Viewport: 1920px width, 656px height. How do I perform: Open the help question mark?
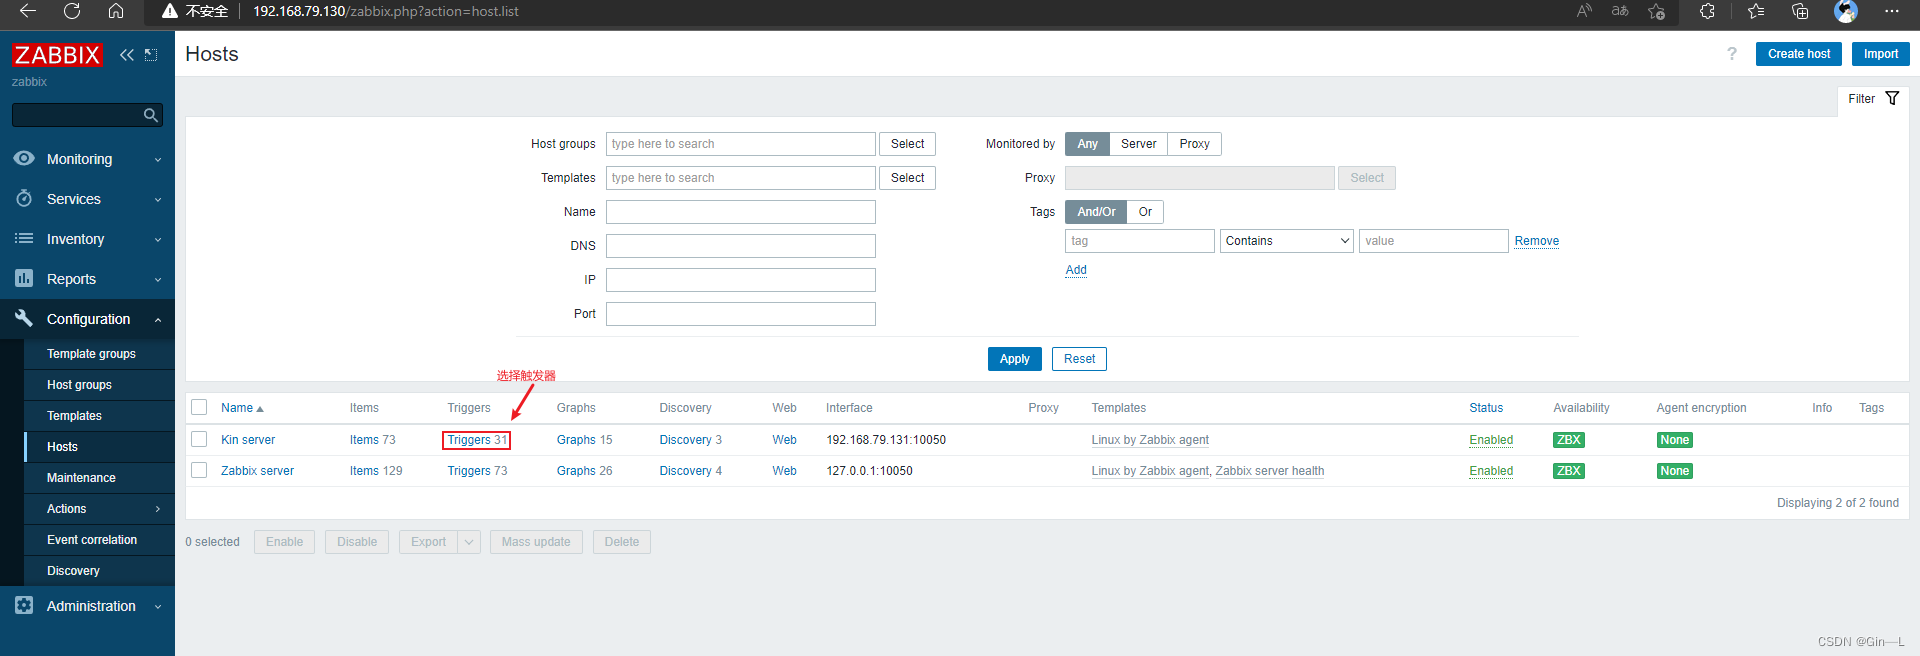click(x=1732, y=54)
